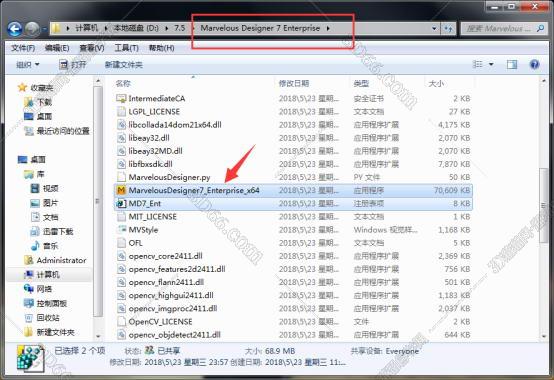The height and width of the screenshot is (380, 554).
Task: Toggle the preview pane icon
Action: tap(512, 64)
